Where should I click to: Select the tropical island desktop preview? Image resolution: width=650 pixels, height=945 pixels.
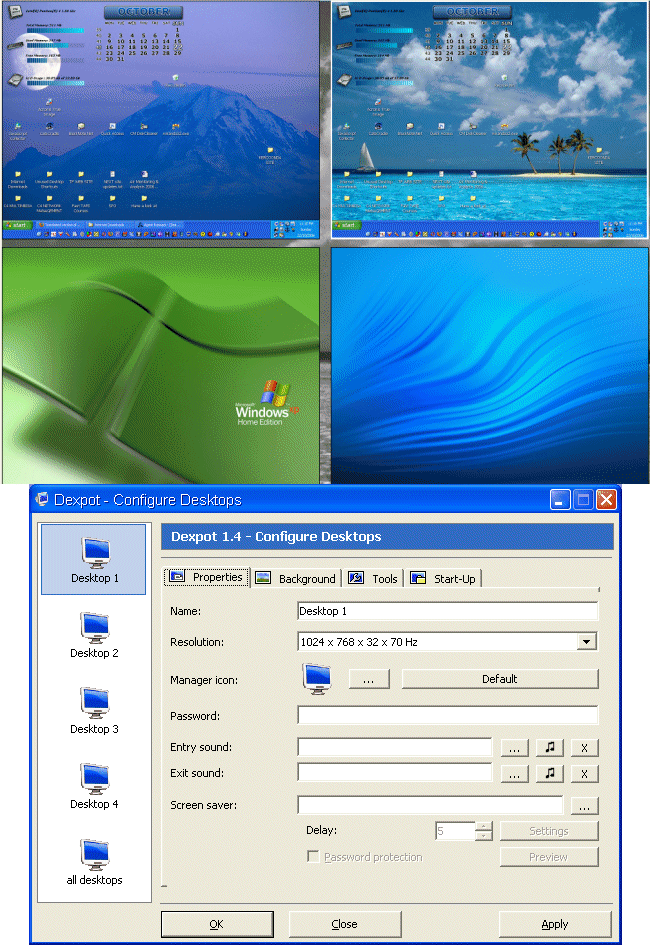pyautogui.click(x=489, y=119)
